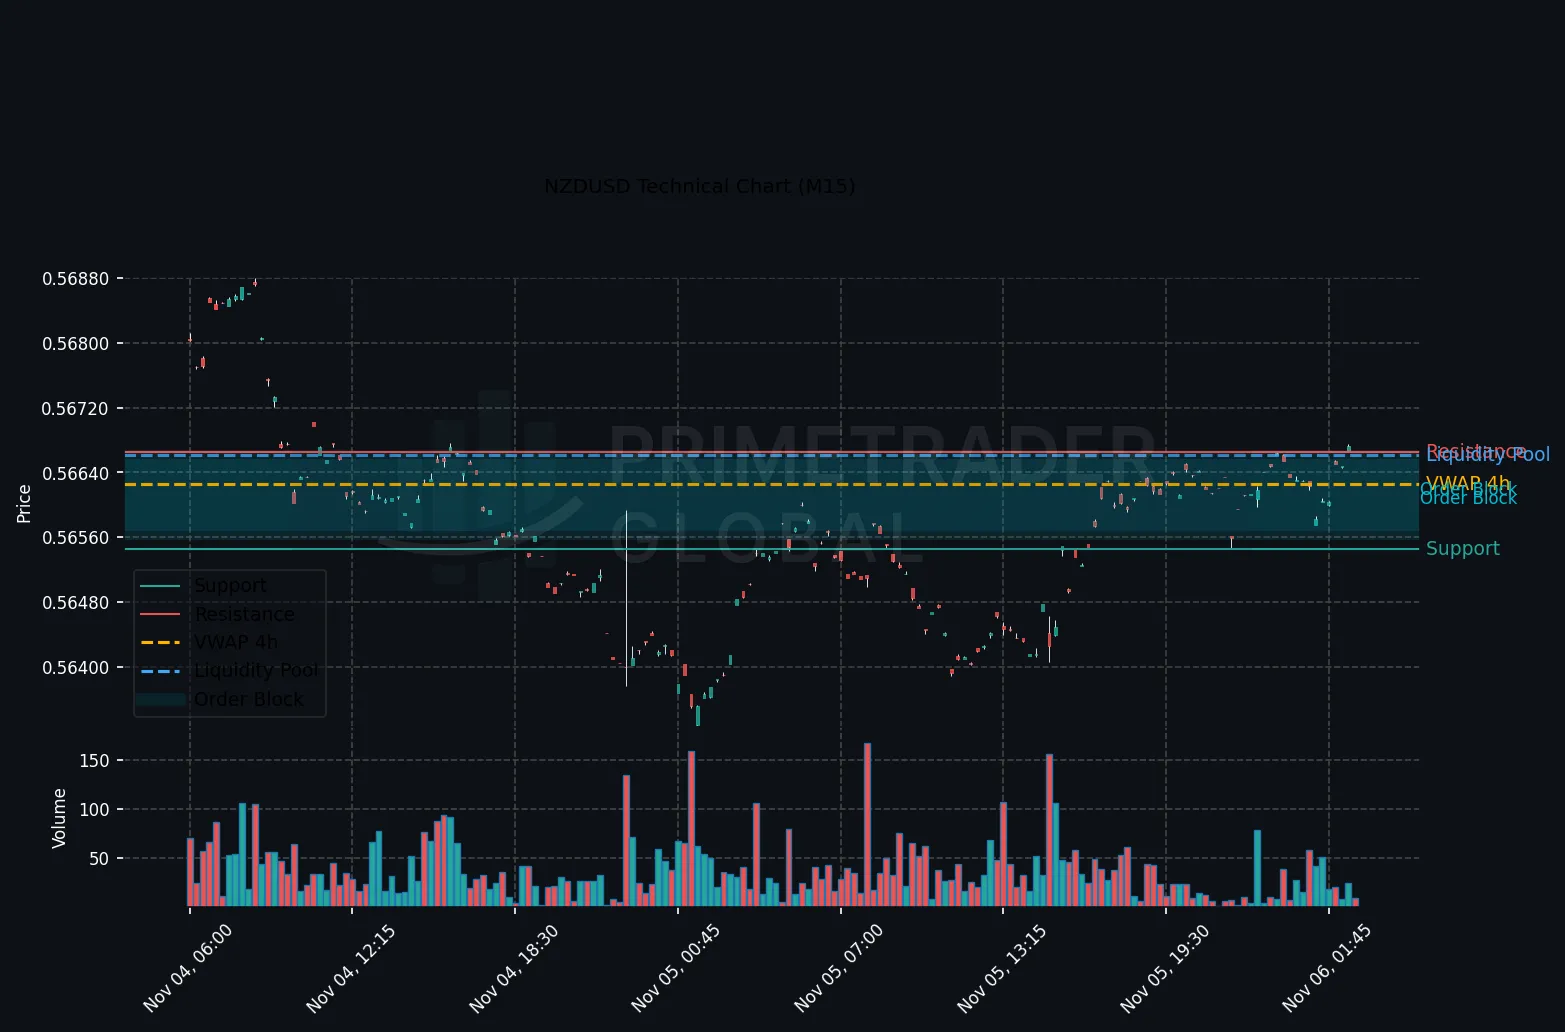Screen dimensions: 1565x1032
Task: Click the VWAP 4h legend entry
Action: point(236,642)
